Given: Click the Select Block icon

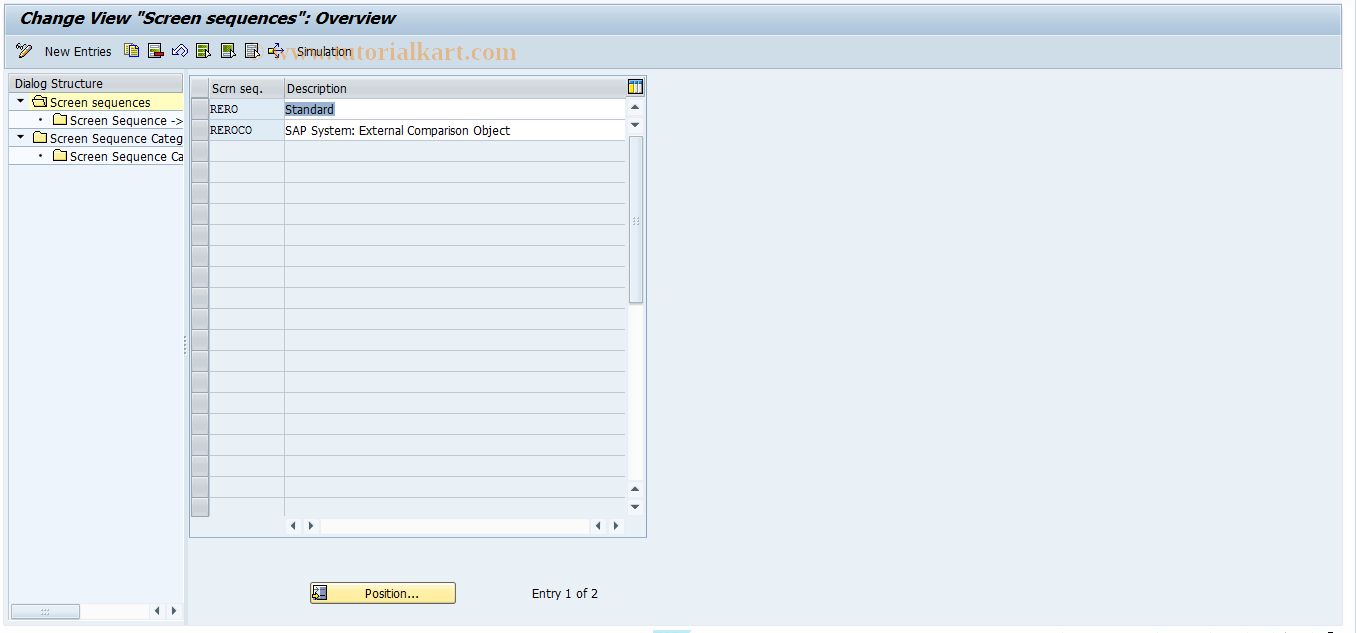Looking at the screenshot, I should [x=228, y=51].
